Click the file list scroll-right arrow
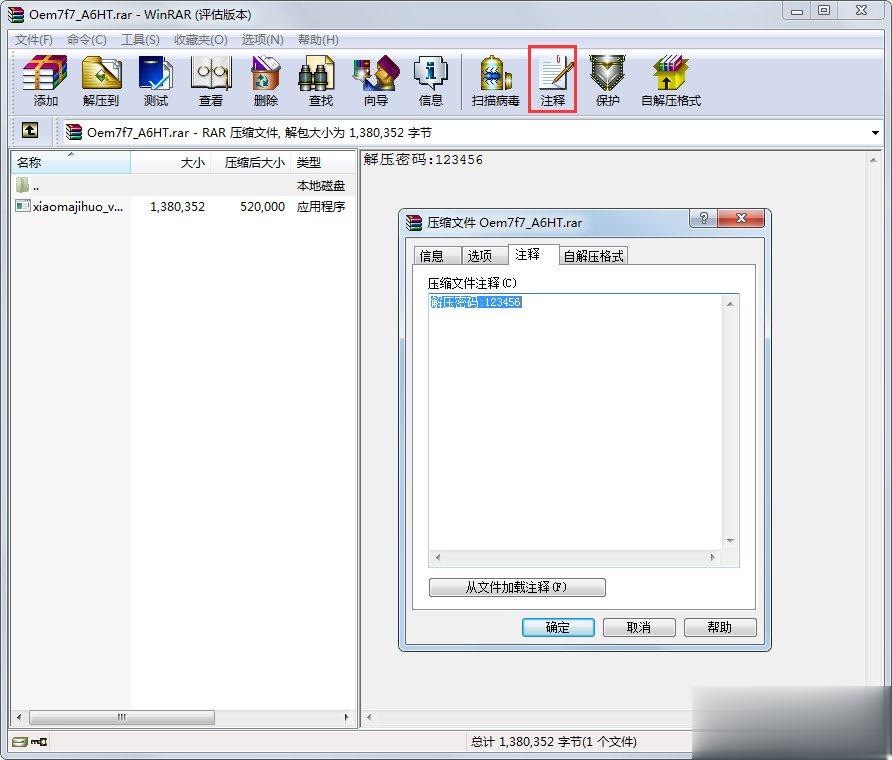This screenshot has width=892, height=760. pyautogui.click(x=346, y=717)
